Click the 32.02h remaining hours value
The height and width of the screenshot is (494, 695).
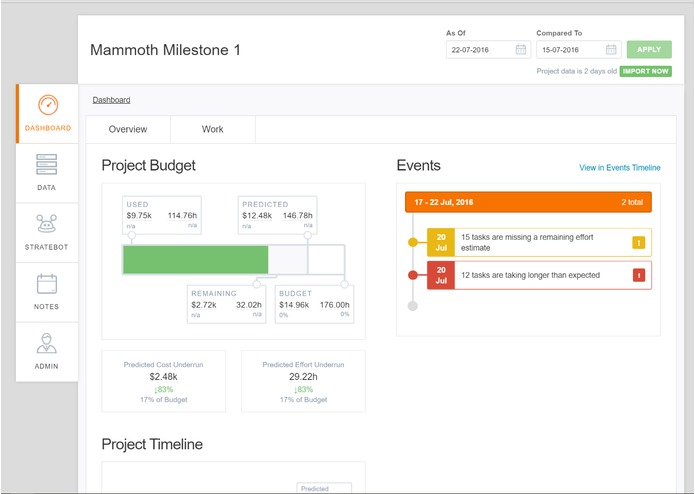(x=249, y=305)
